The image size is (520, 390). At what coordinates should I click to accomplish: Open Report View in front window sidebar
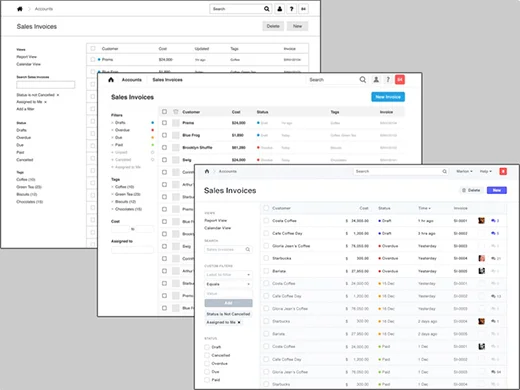(x=216, y=220)
